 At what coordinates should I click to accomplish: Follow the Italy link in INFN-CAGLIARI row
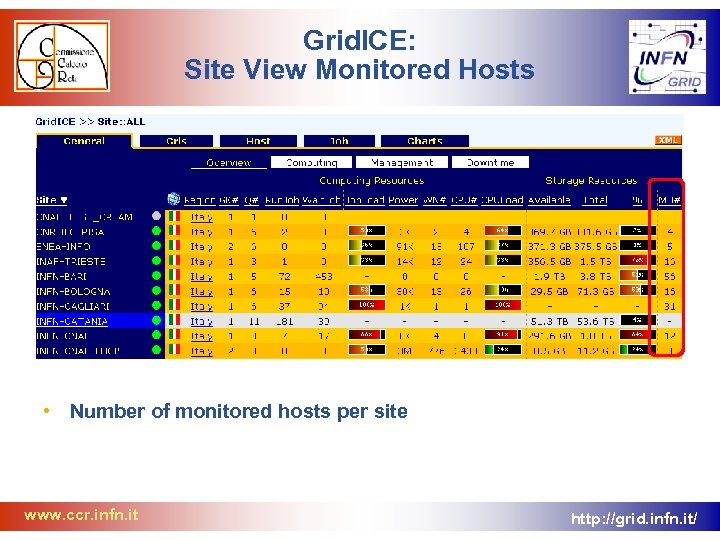click(x=201, y=306)
